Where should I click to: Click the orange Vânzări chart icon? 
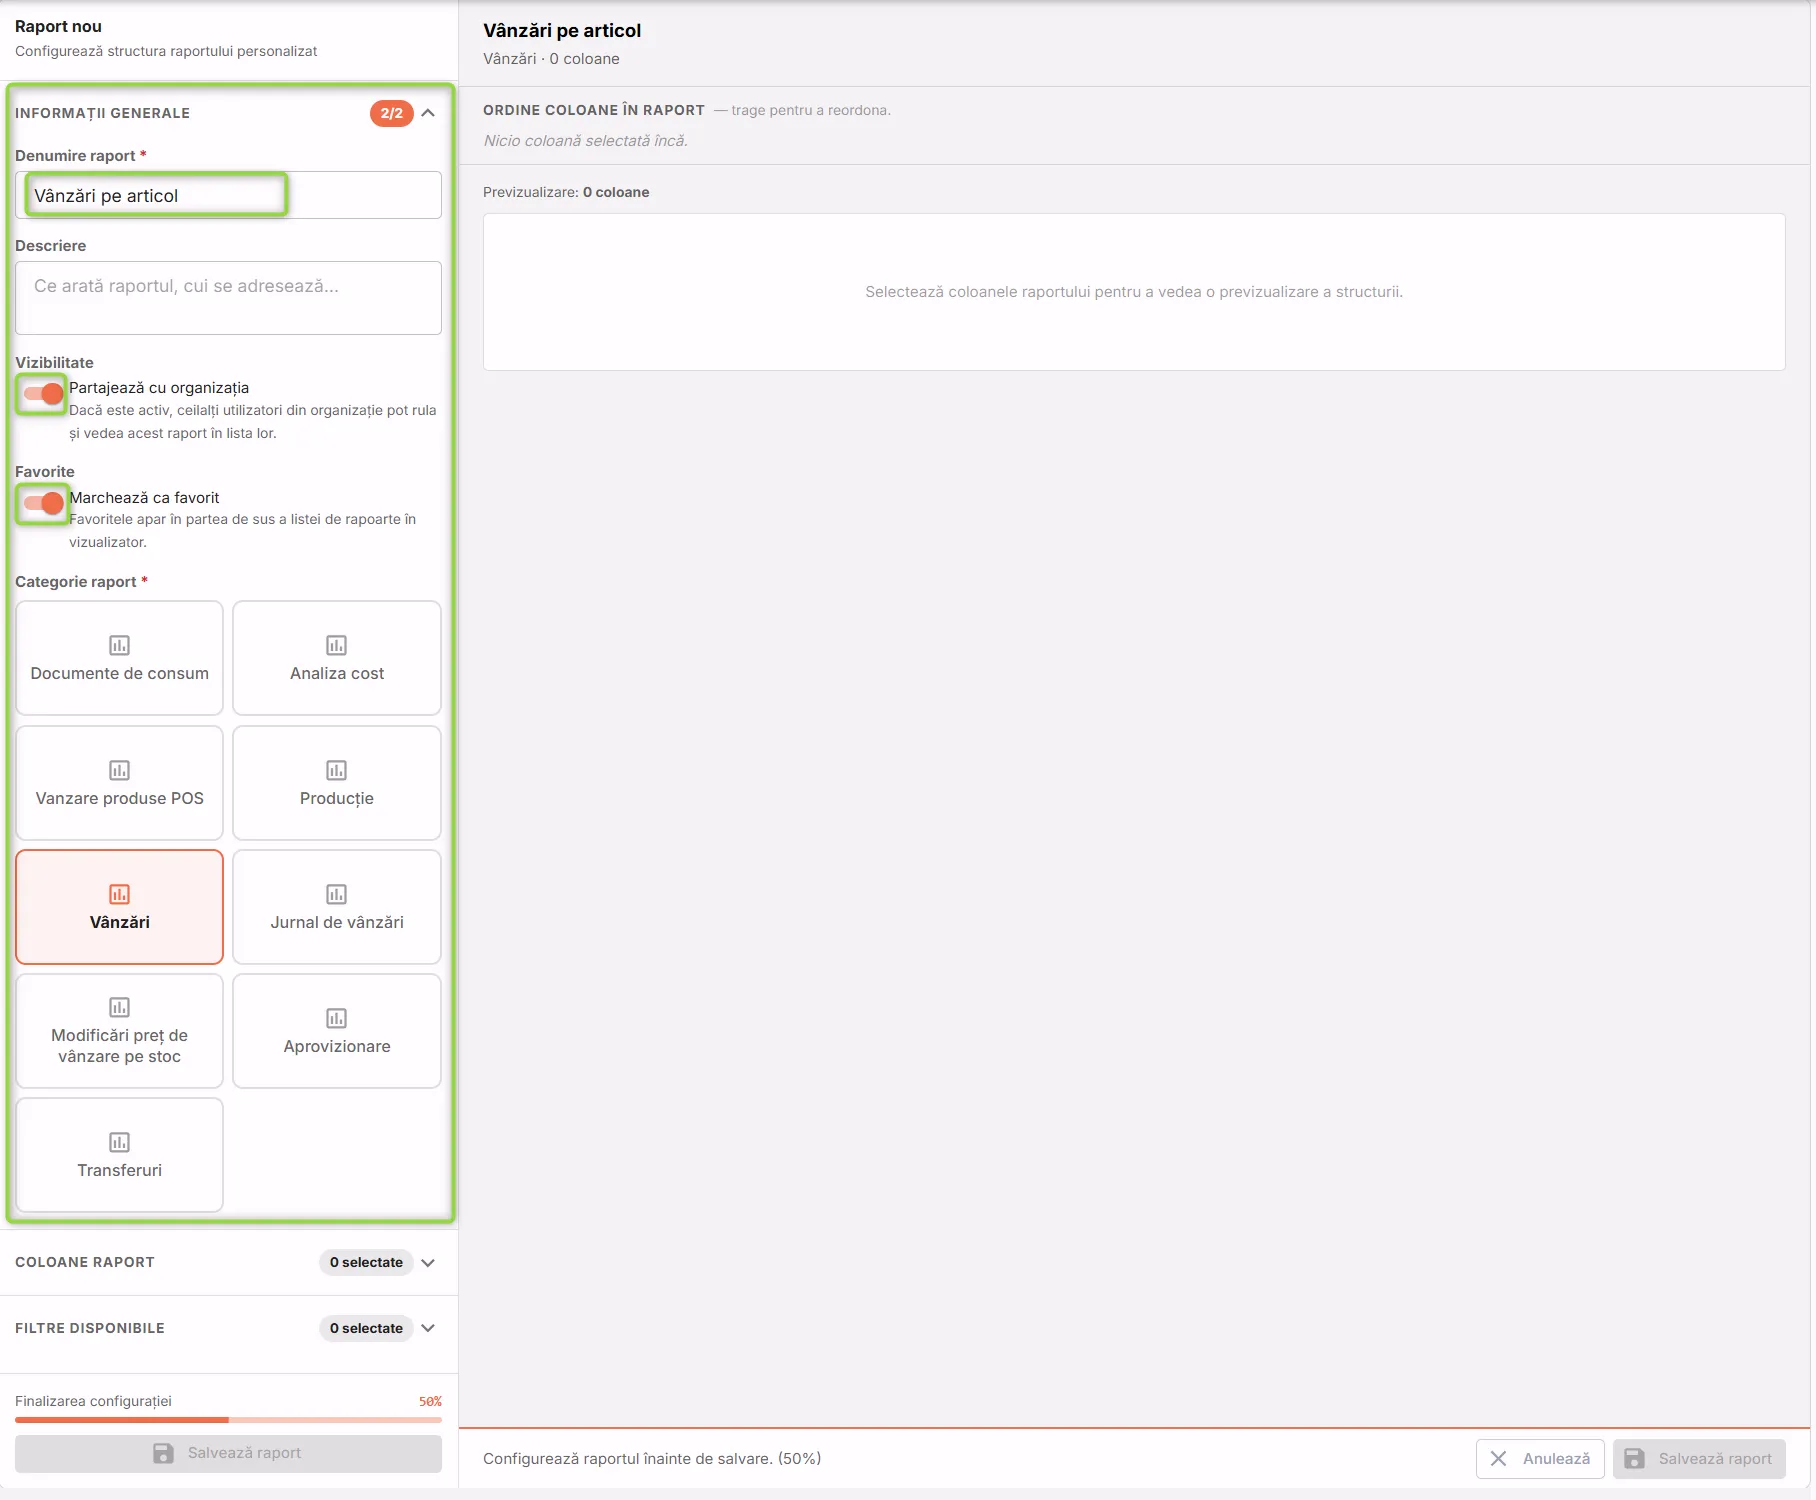coord(119,894)
